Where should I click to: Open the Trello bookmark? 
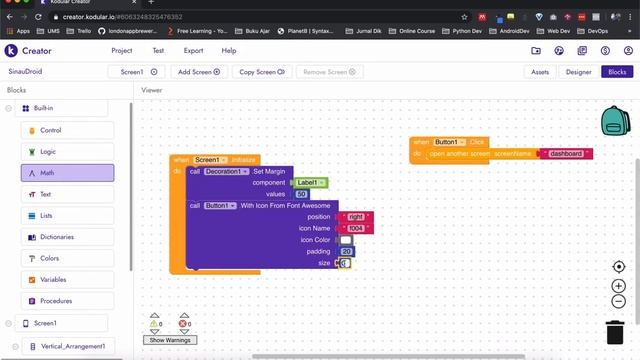pyautogui.click(x=79, y=31)
